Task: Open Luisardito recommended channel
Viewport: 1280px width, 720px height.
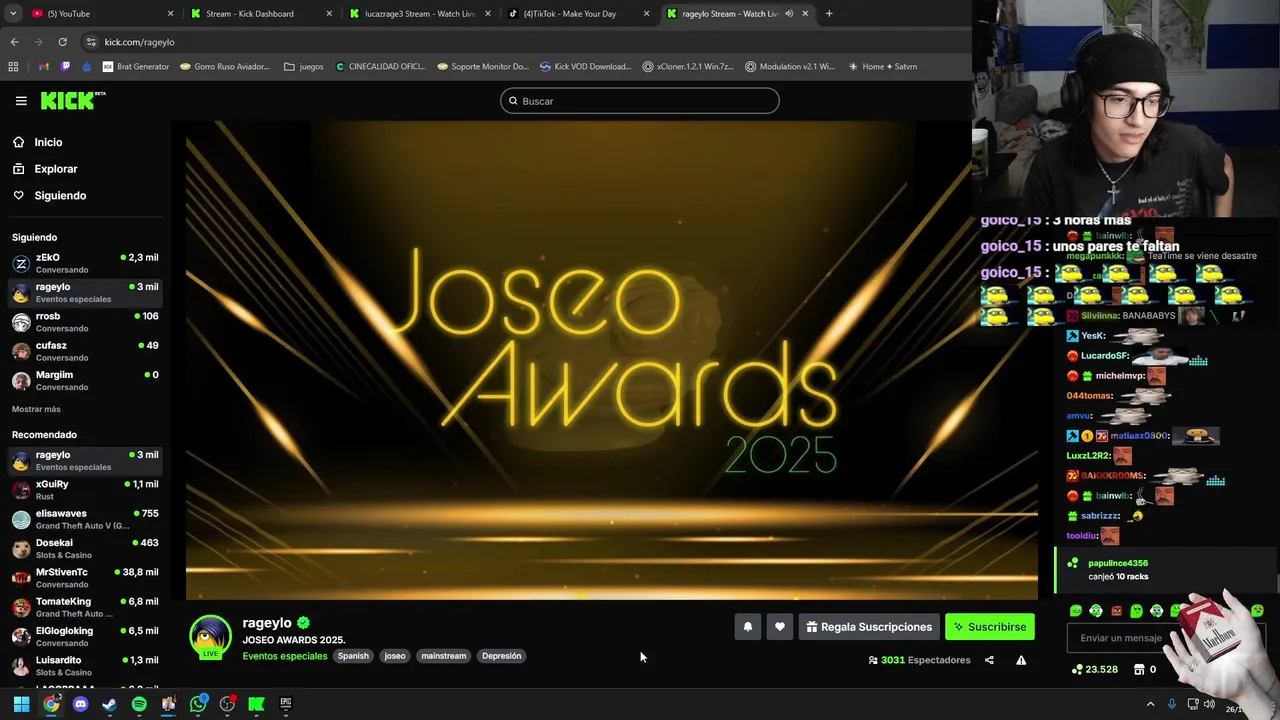Action: (85, 666)
